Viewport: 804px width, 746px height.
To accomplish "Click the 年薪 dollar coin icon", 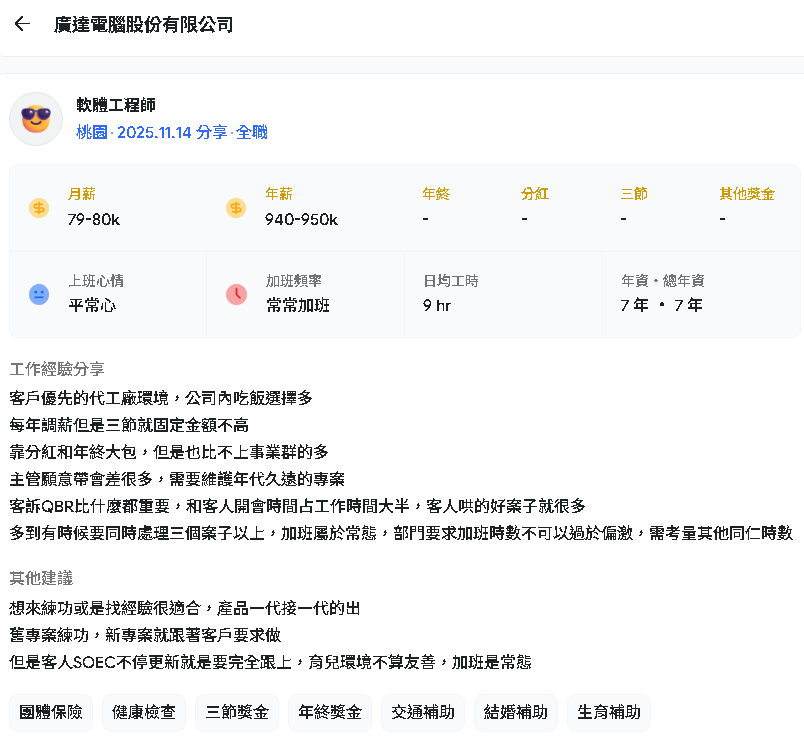I will (x=236, y=208).
